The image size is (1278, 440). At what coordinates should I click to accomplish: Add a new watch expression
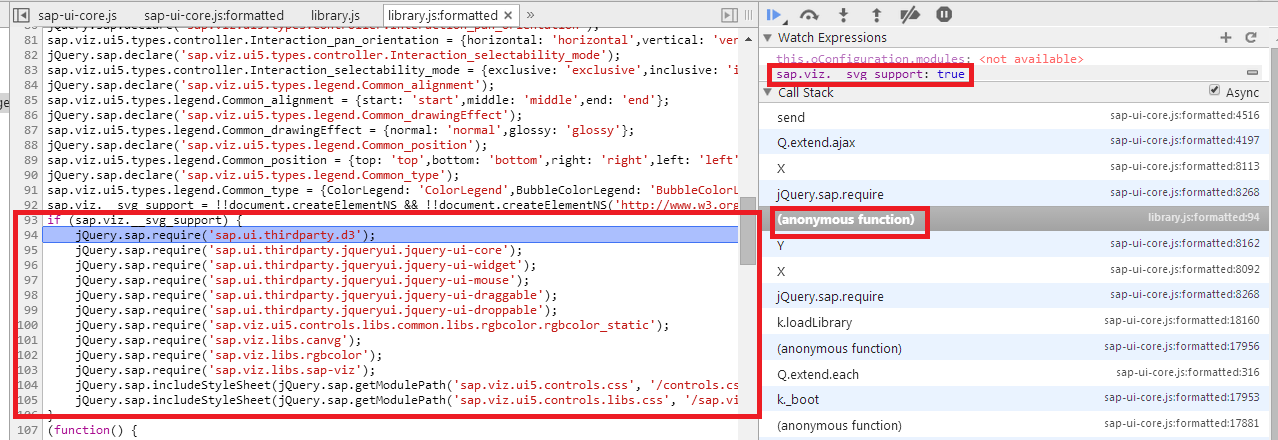point(1226,37)
